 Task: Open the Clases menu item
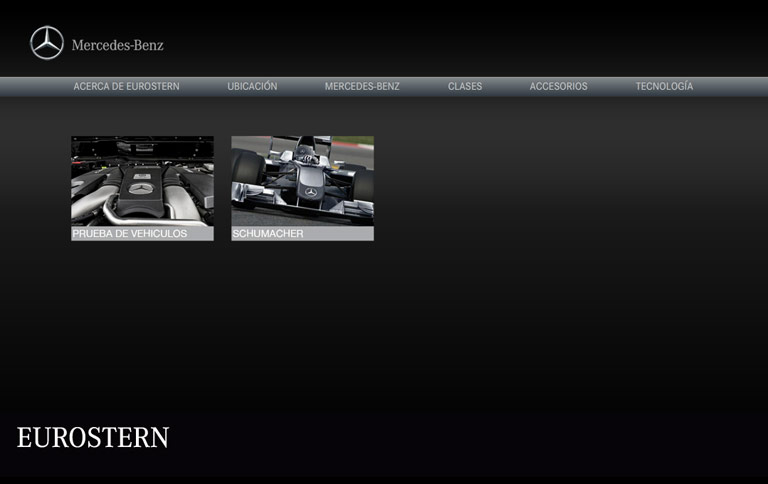tap(465, 87)
